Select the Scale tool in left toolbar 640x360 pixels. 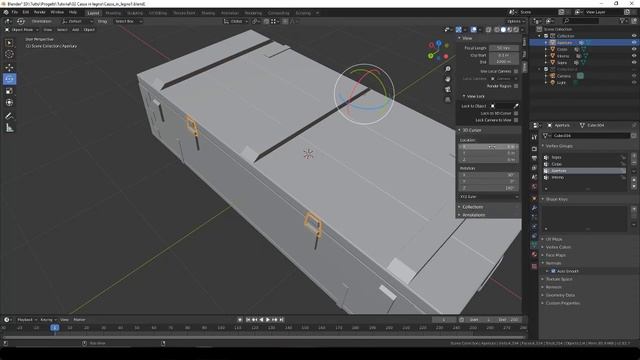[x=9, y=91]
